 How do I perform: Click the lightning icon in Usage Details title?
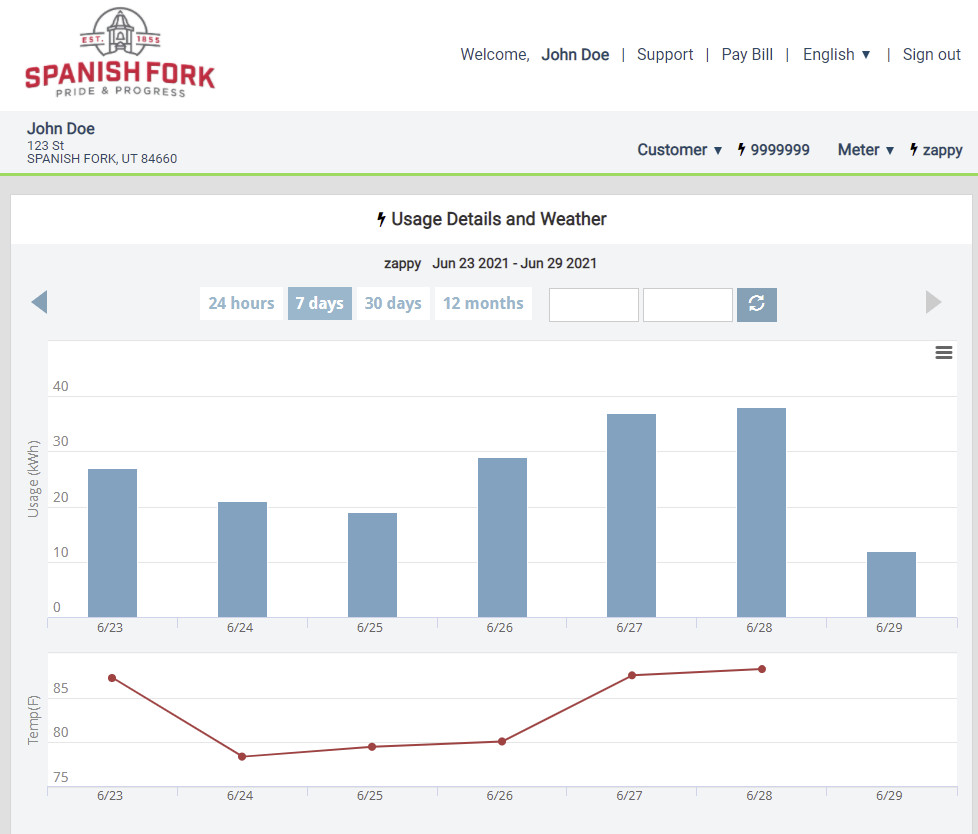[x=381, y=219]
